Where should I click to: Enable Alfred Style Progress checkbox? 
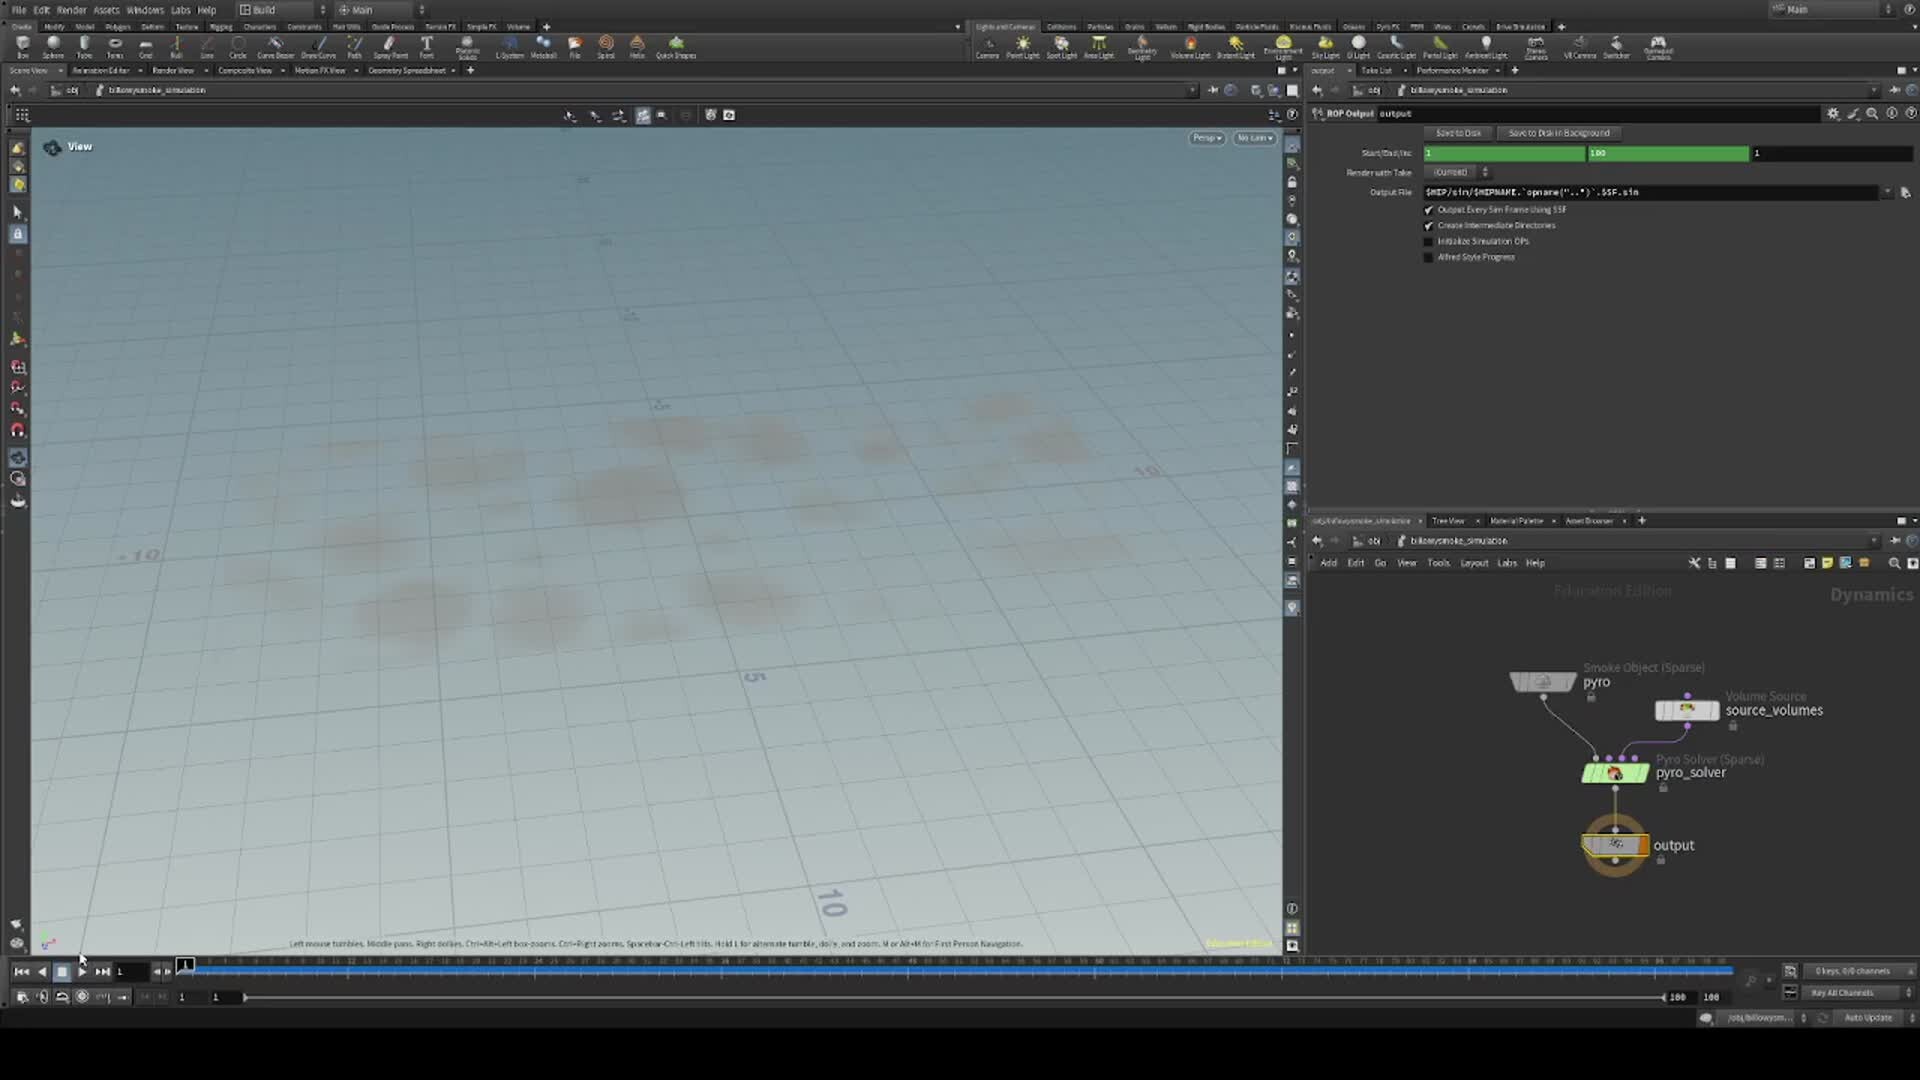(x=1429, y=257)
